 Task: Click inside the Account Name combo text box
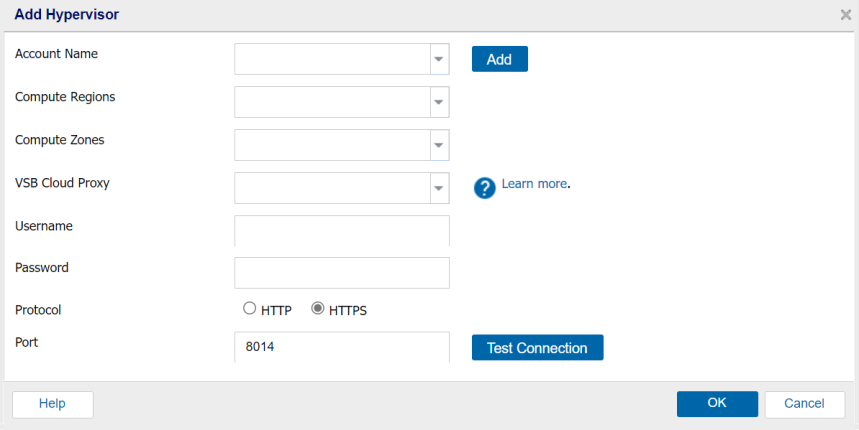(x=333, y=59)
